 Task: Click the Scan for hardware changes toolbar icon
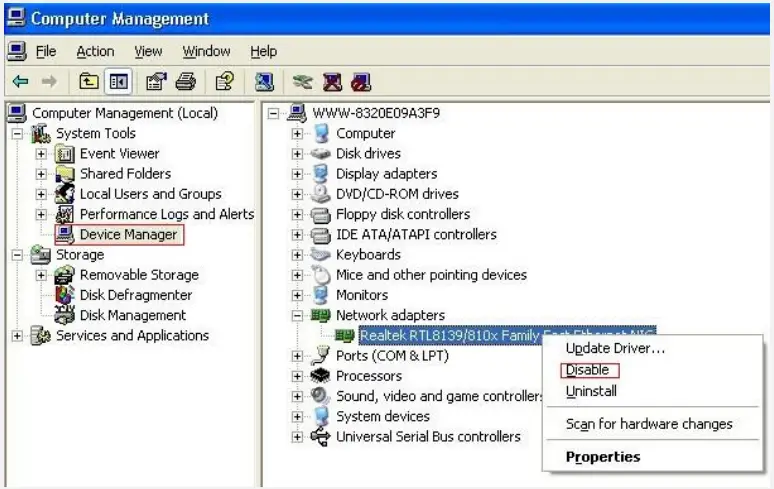click(x=264, y=81)
